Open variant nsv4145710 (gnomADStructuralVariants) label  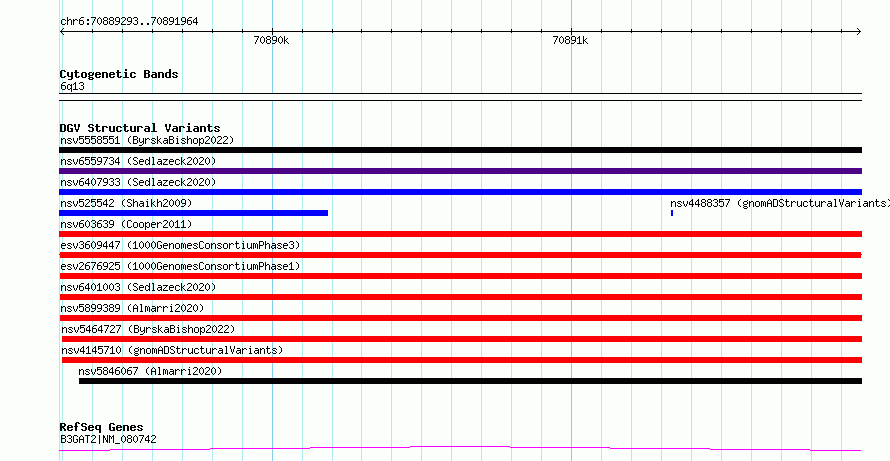(x=172, y=350)
